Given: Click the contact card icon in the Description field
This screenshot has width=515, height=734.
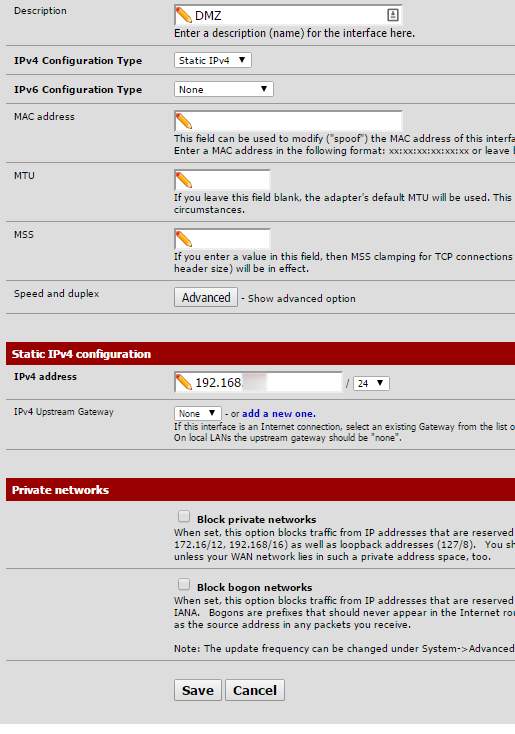Looking at the screenshot, I should click(x=393, y=15).
